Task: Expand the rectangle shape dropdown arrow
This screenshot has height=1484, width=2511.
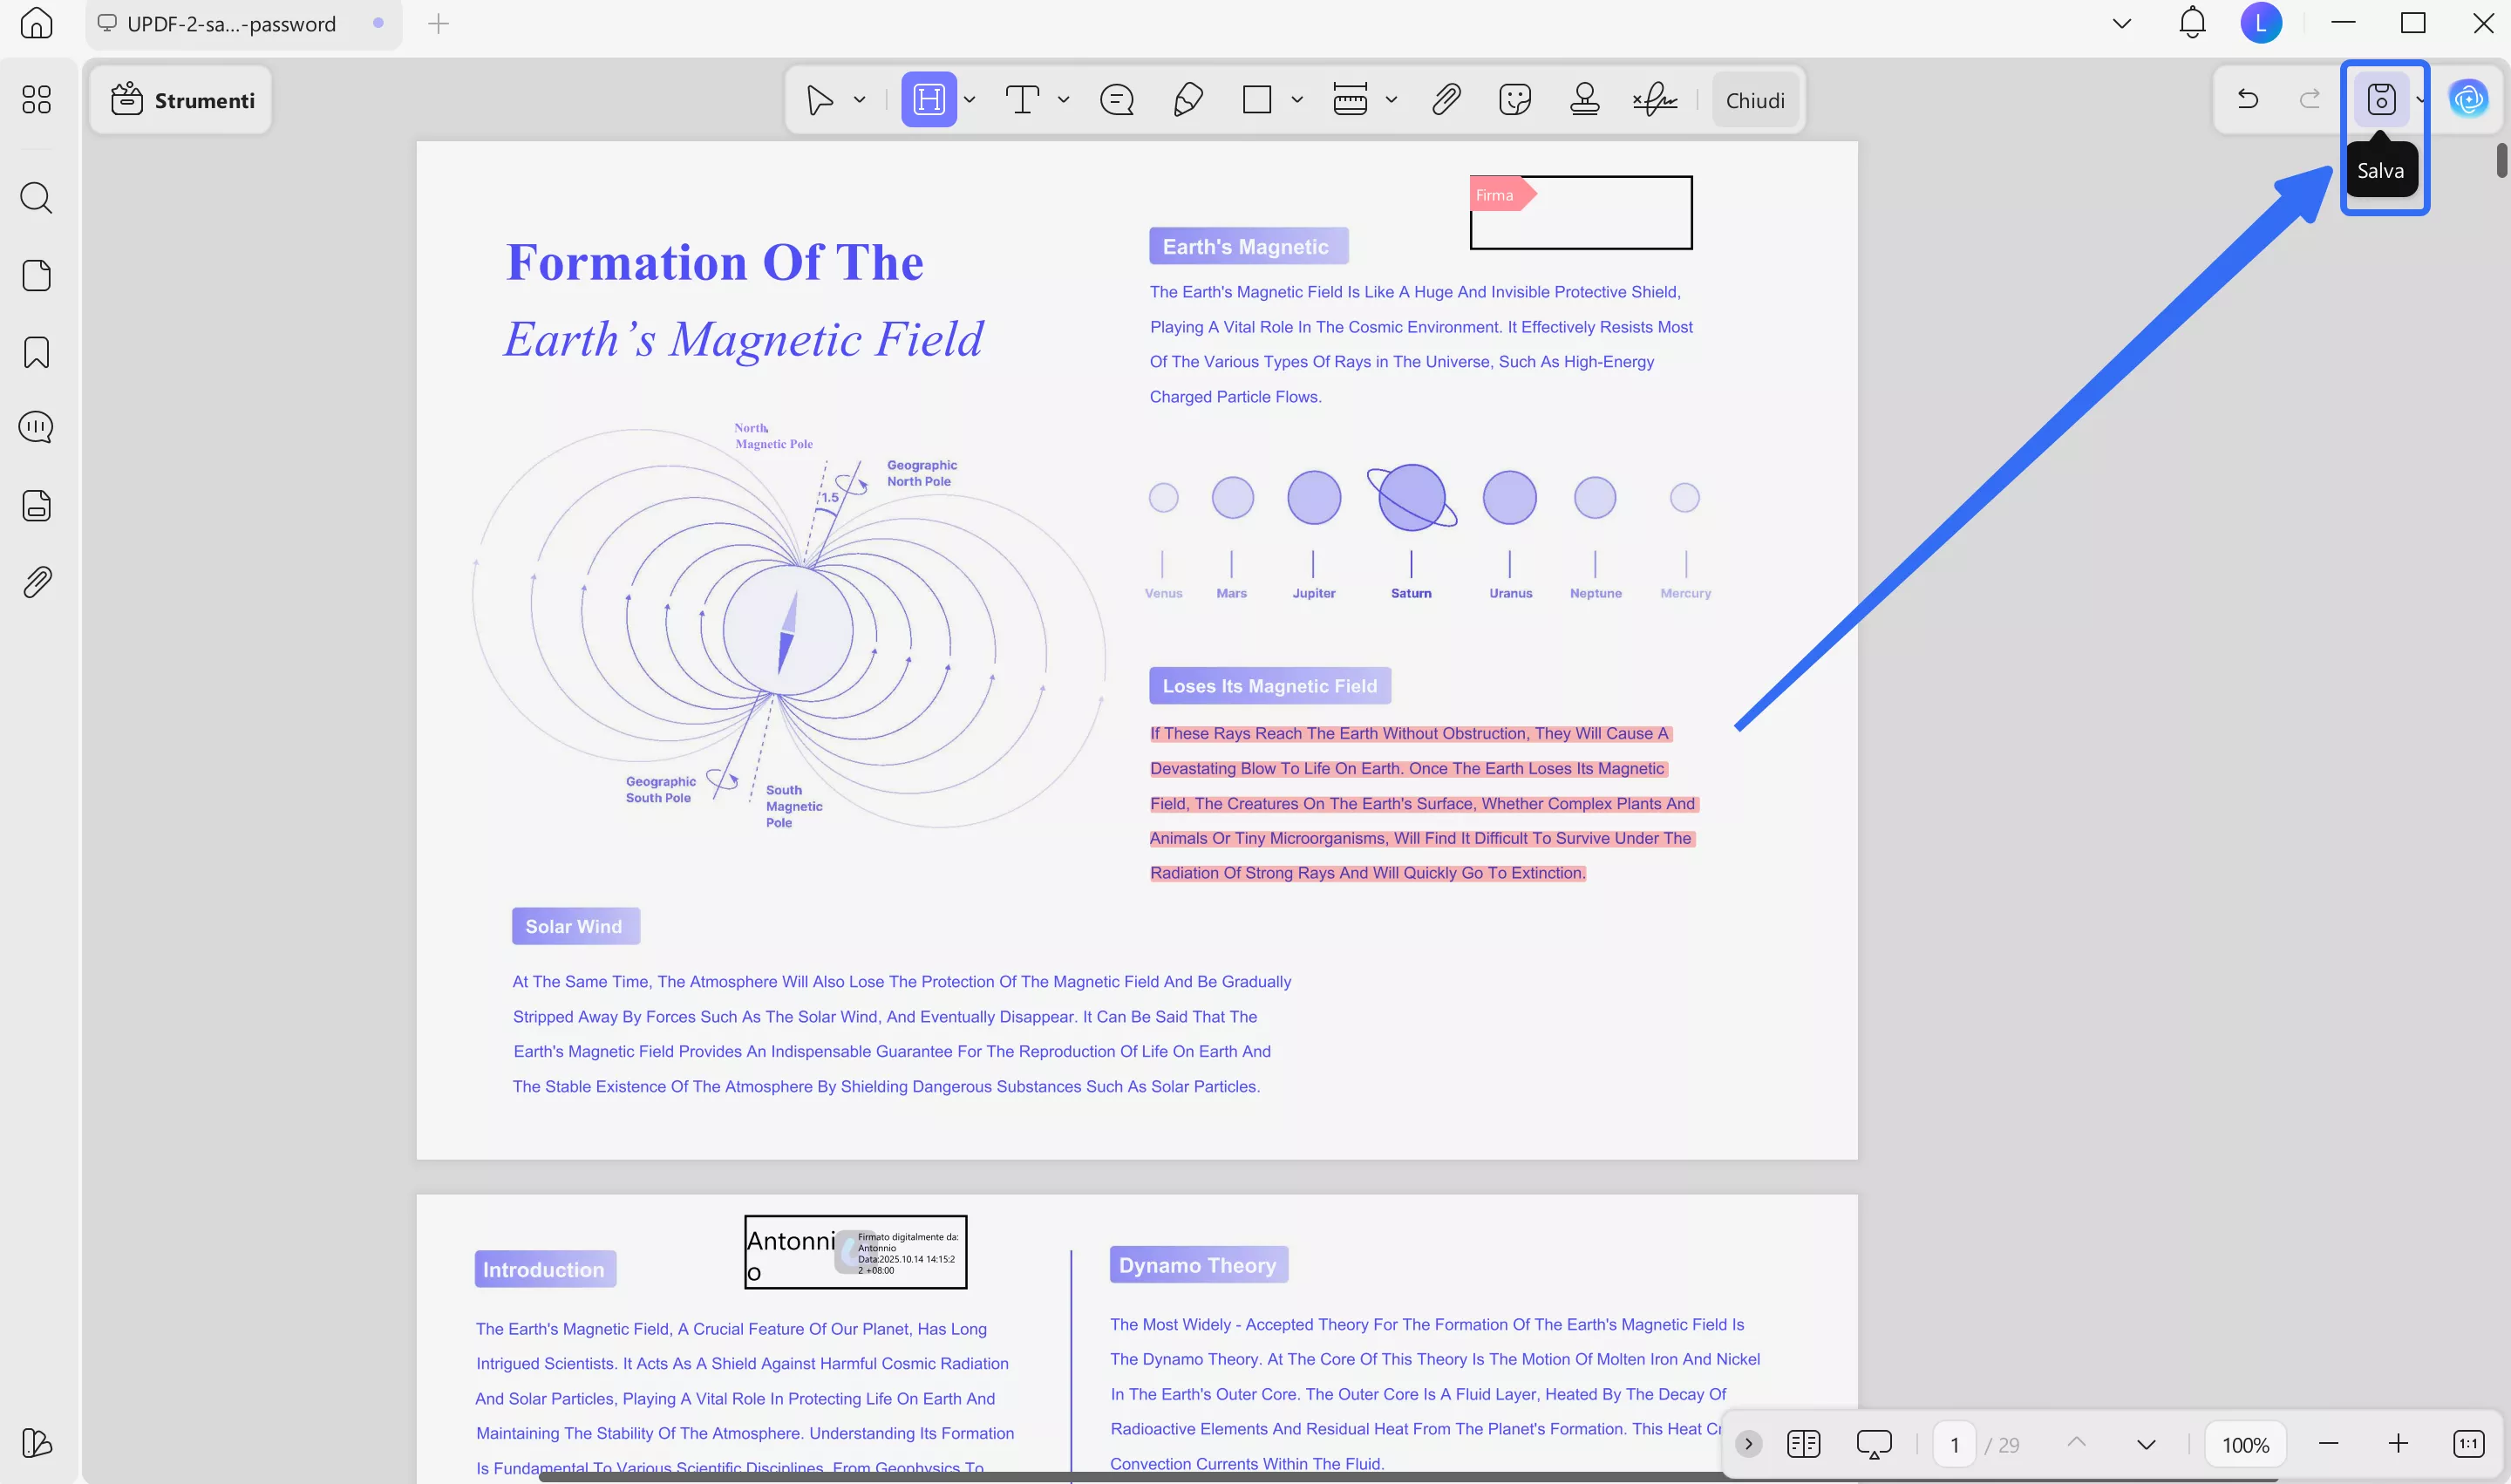Action: 1297,99
